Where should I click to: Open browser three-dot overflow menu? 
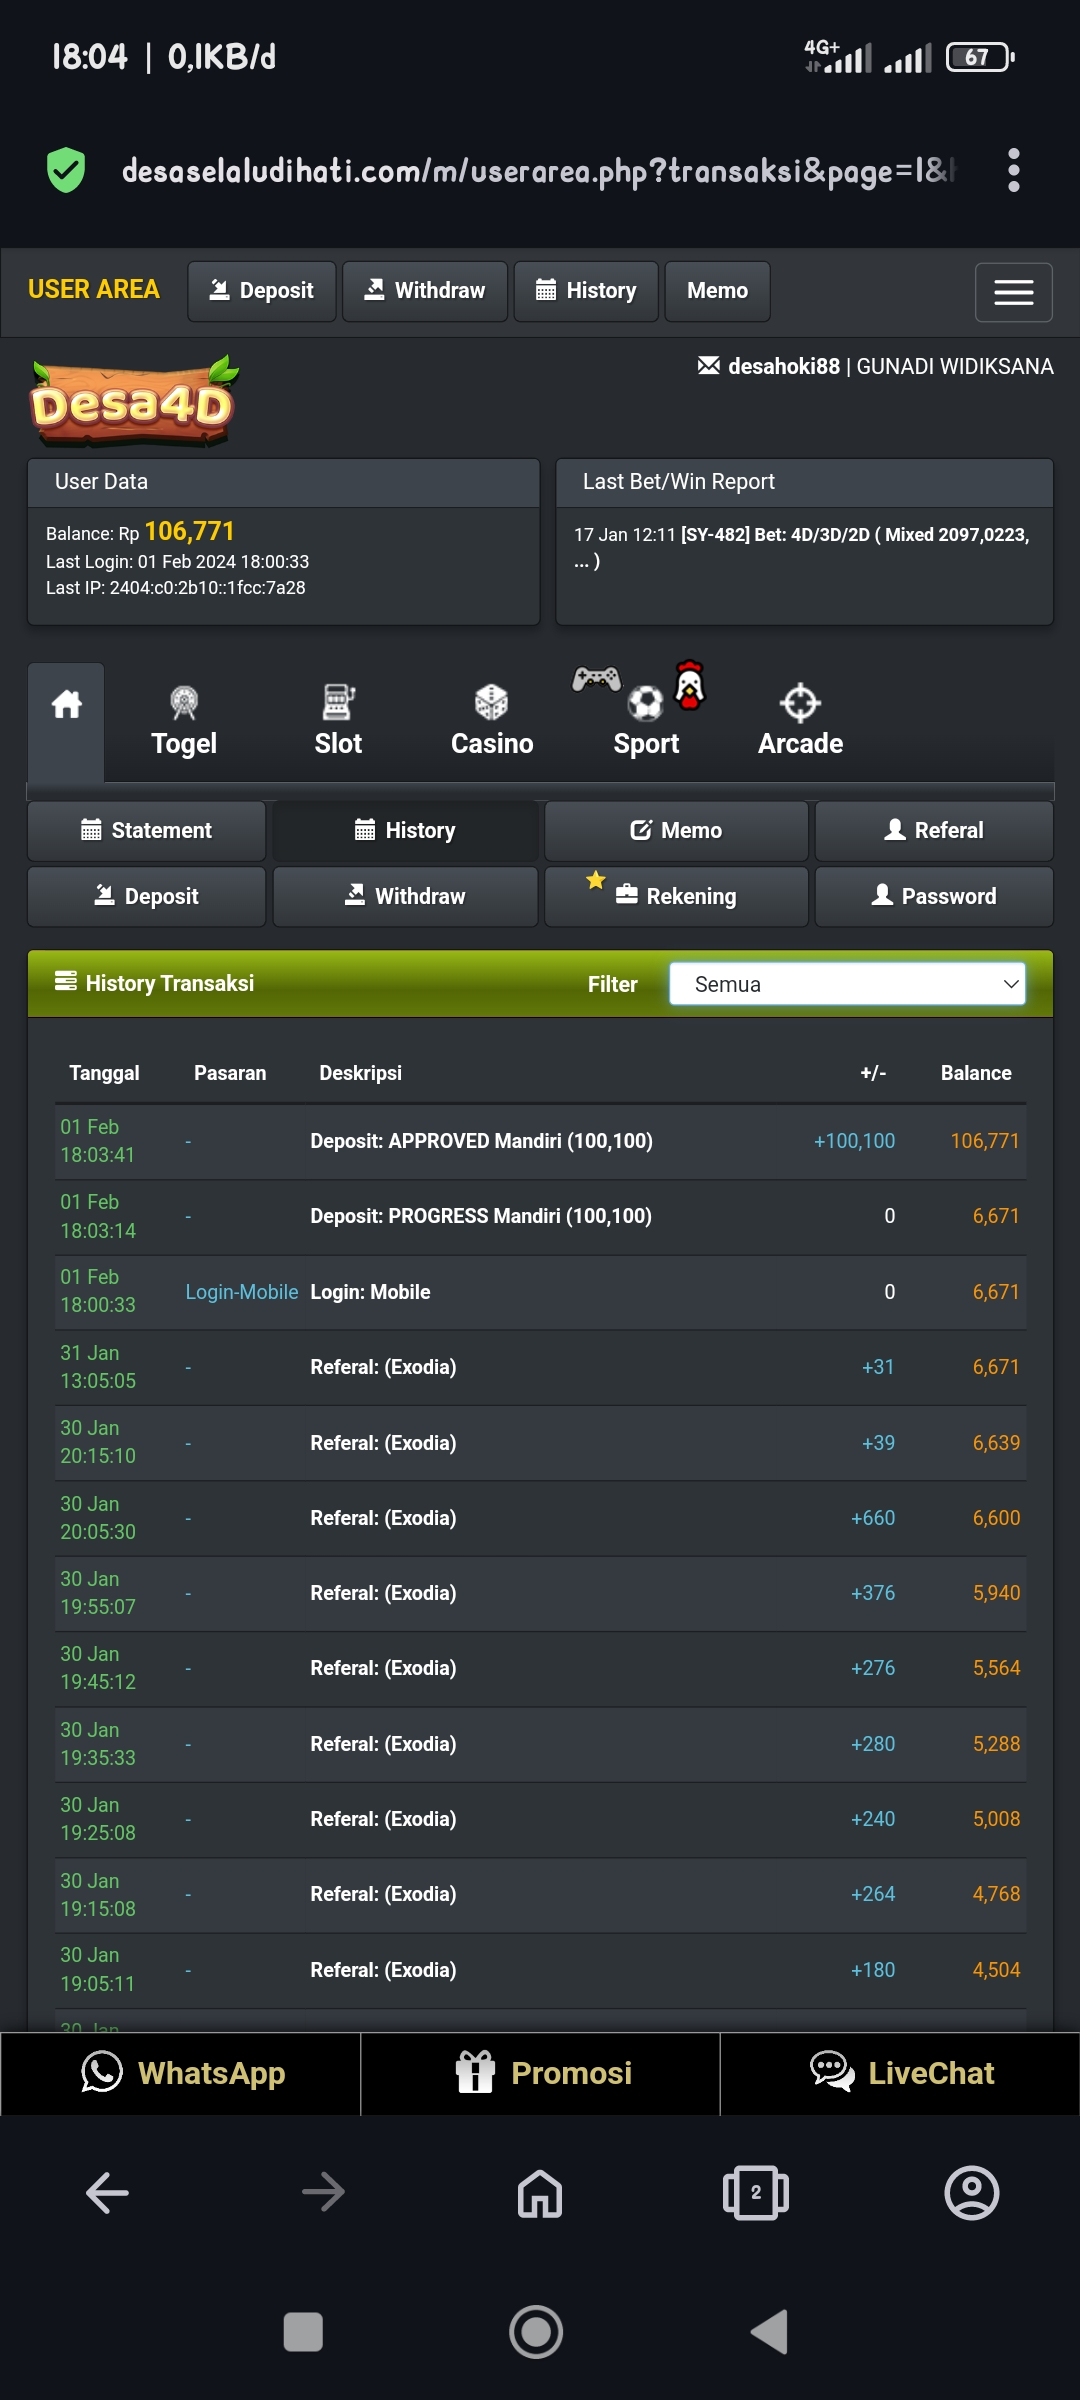coord(1013,170)
